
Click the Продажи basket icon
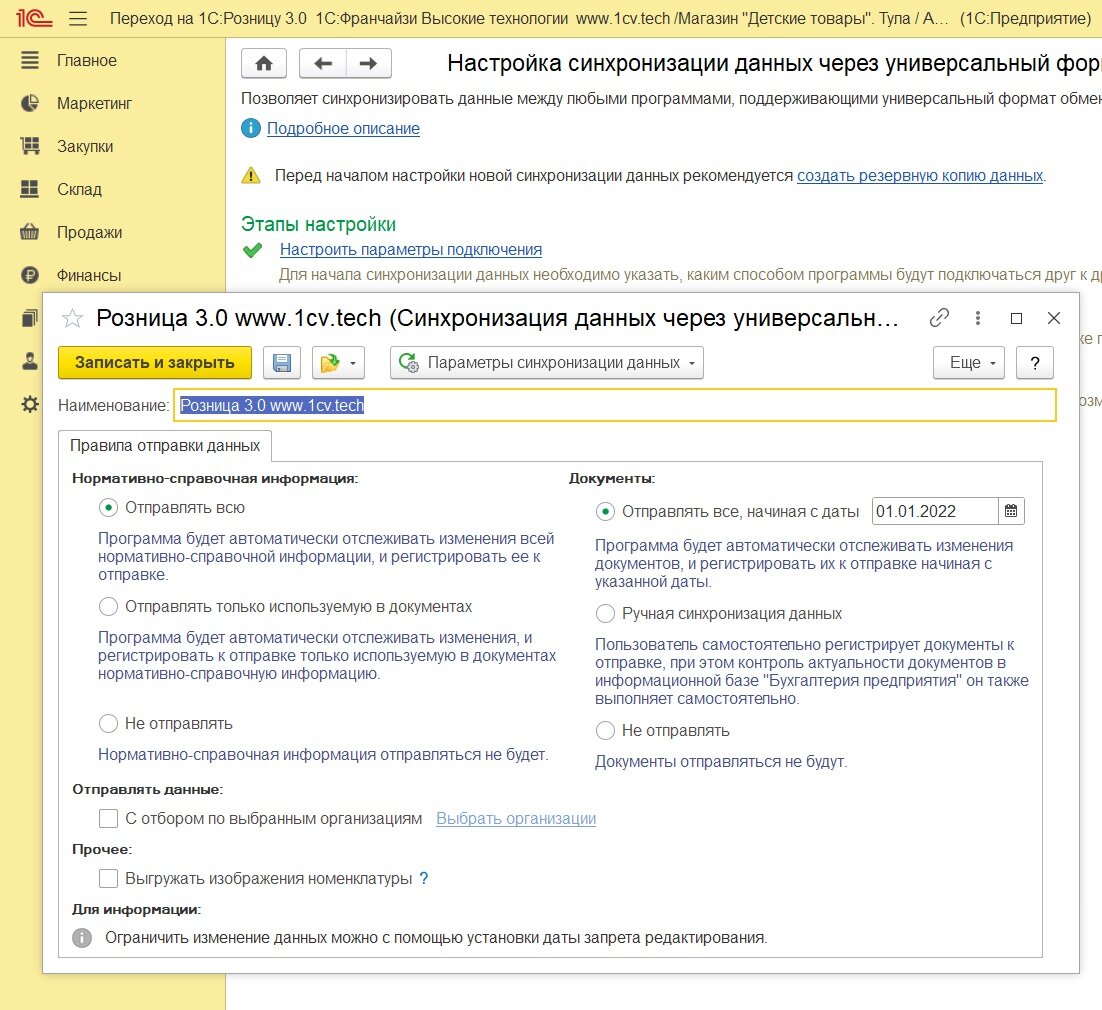(30, 232)
